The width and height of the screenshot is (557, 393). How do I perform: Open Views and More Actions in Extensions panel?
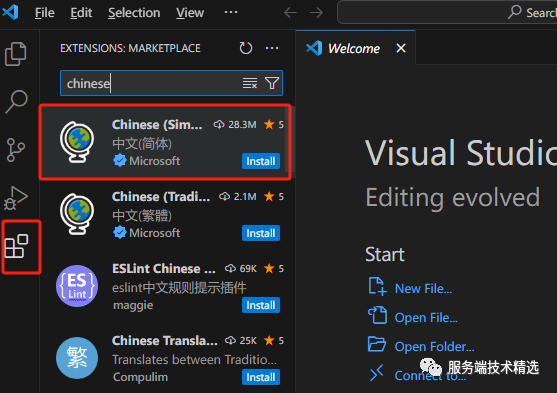click(x=272, y=48)
